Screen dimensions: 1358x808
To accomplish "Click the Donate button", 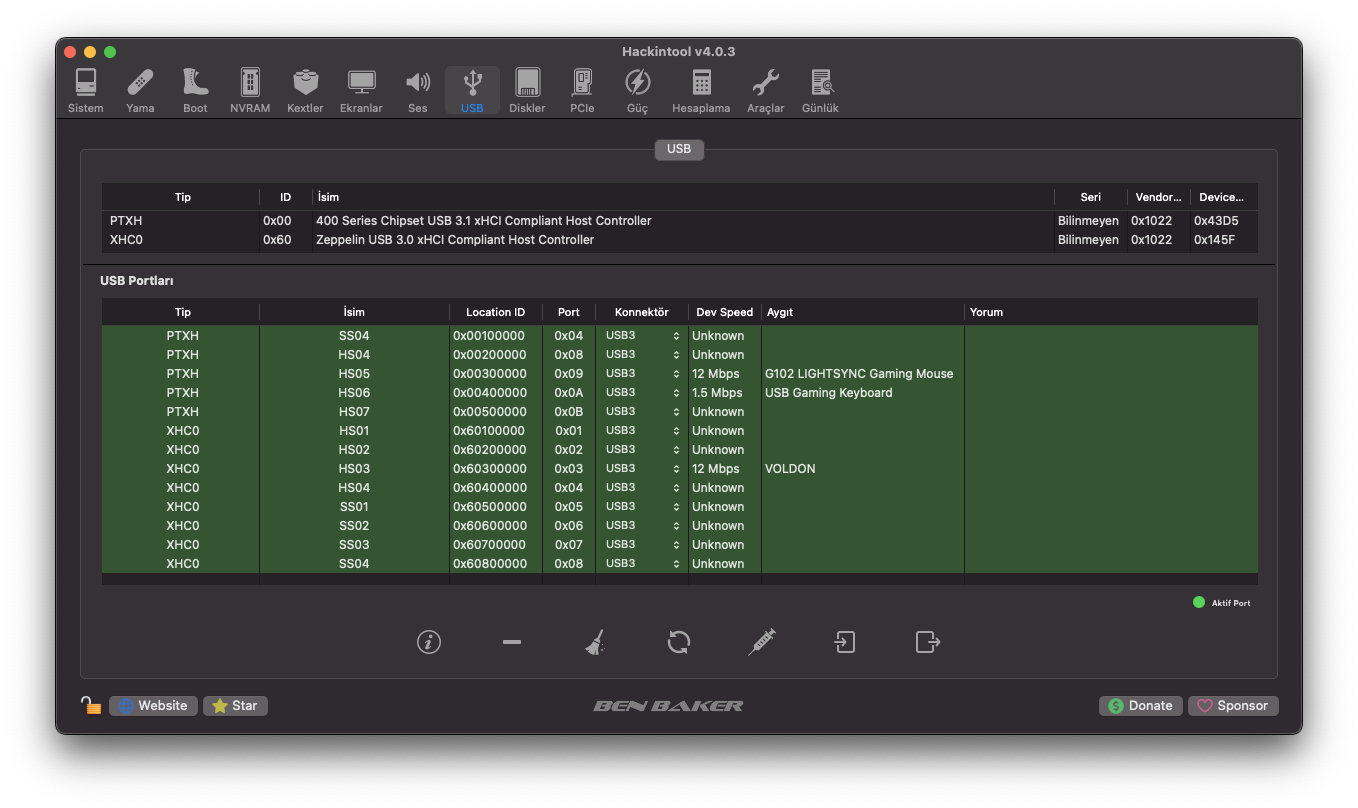I will click(x=1141, y=706).
